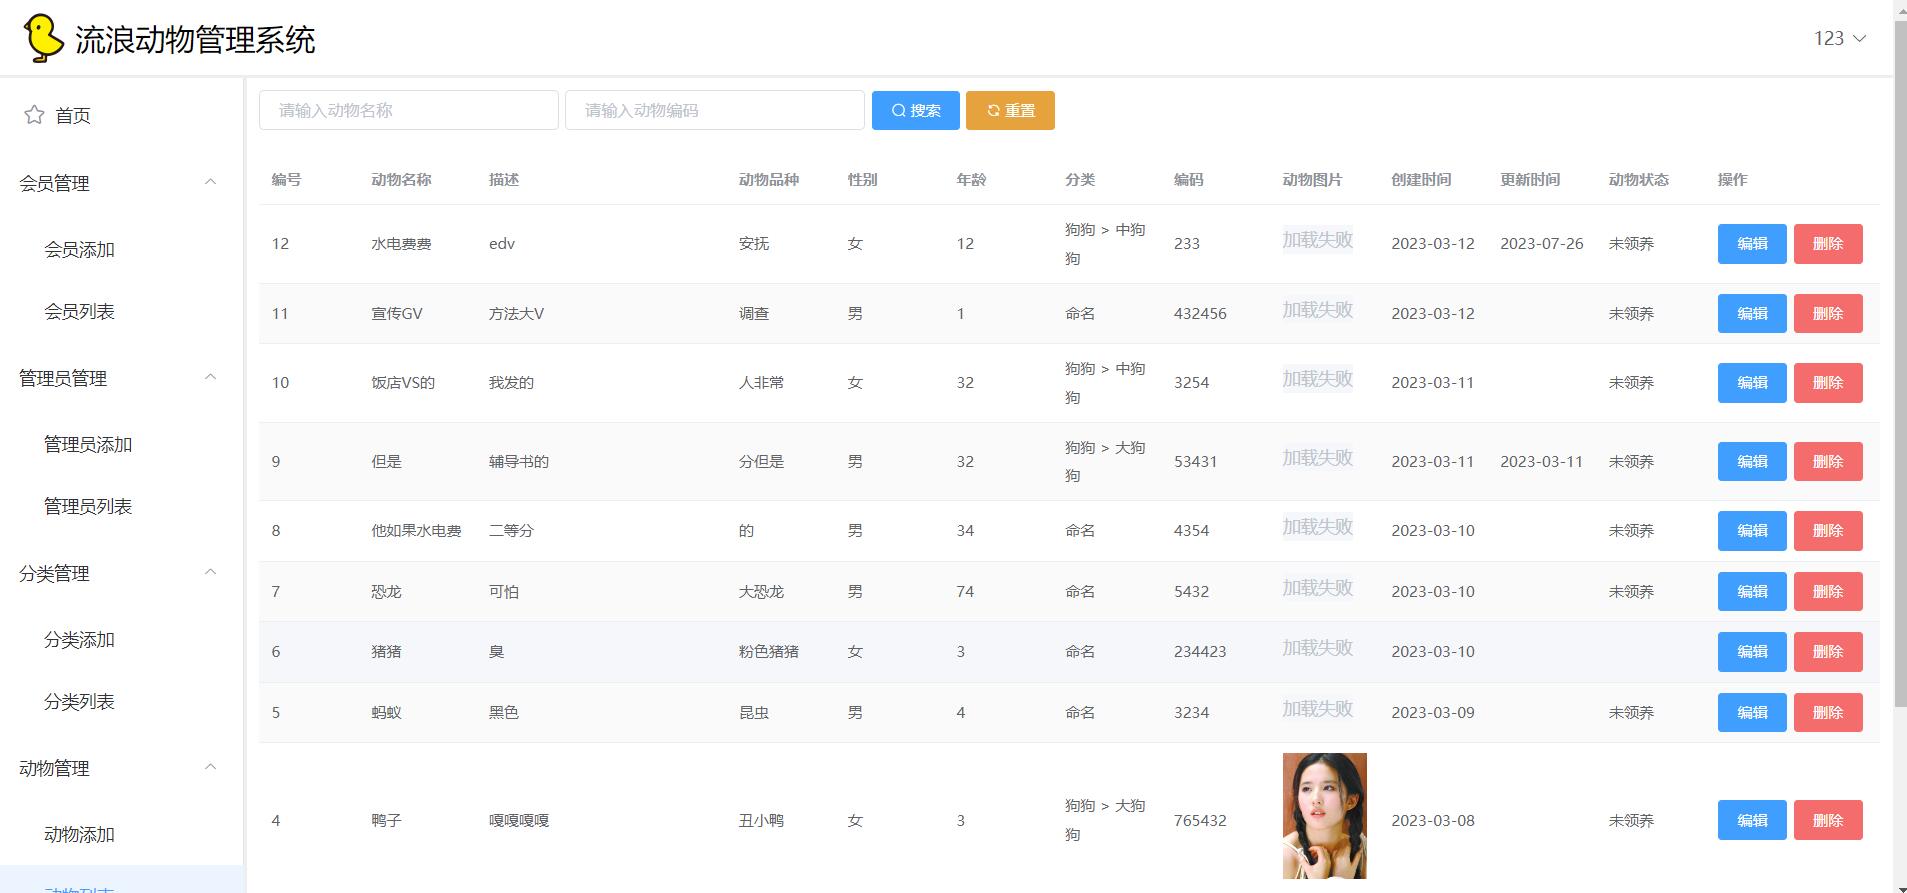Click 加载失败 image placeholder in 恐龙 row

pos(1317,588)
